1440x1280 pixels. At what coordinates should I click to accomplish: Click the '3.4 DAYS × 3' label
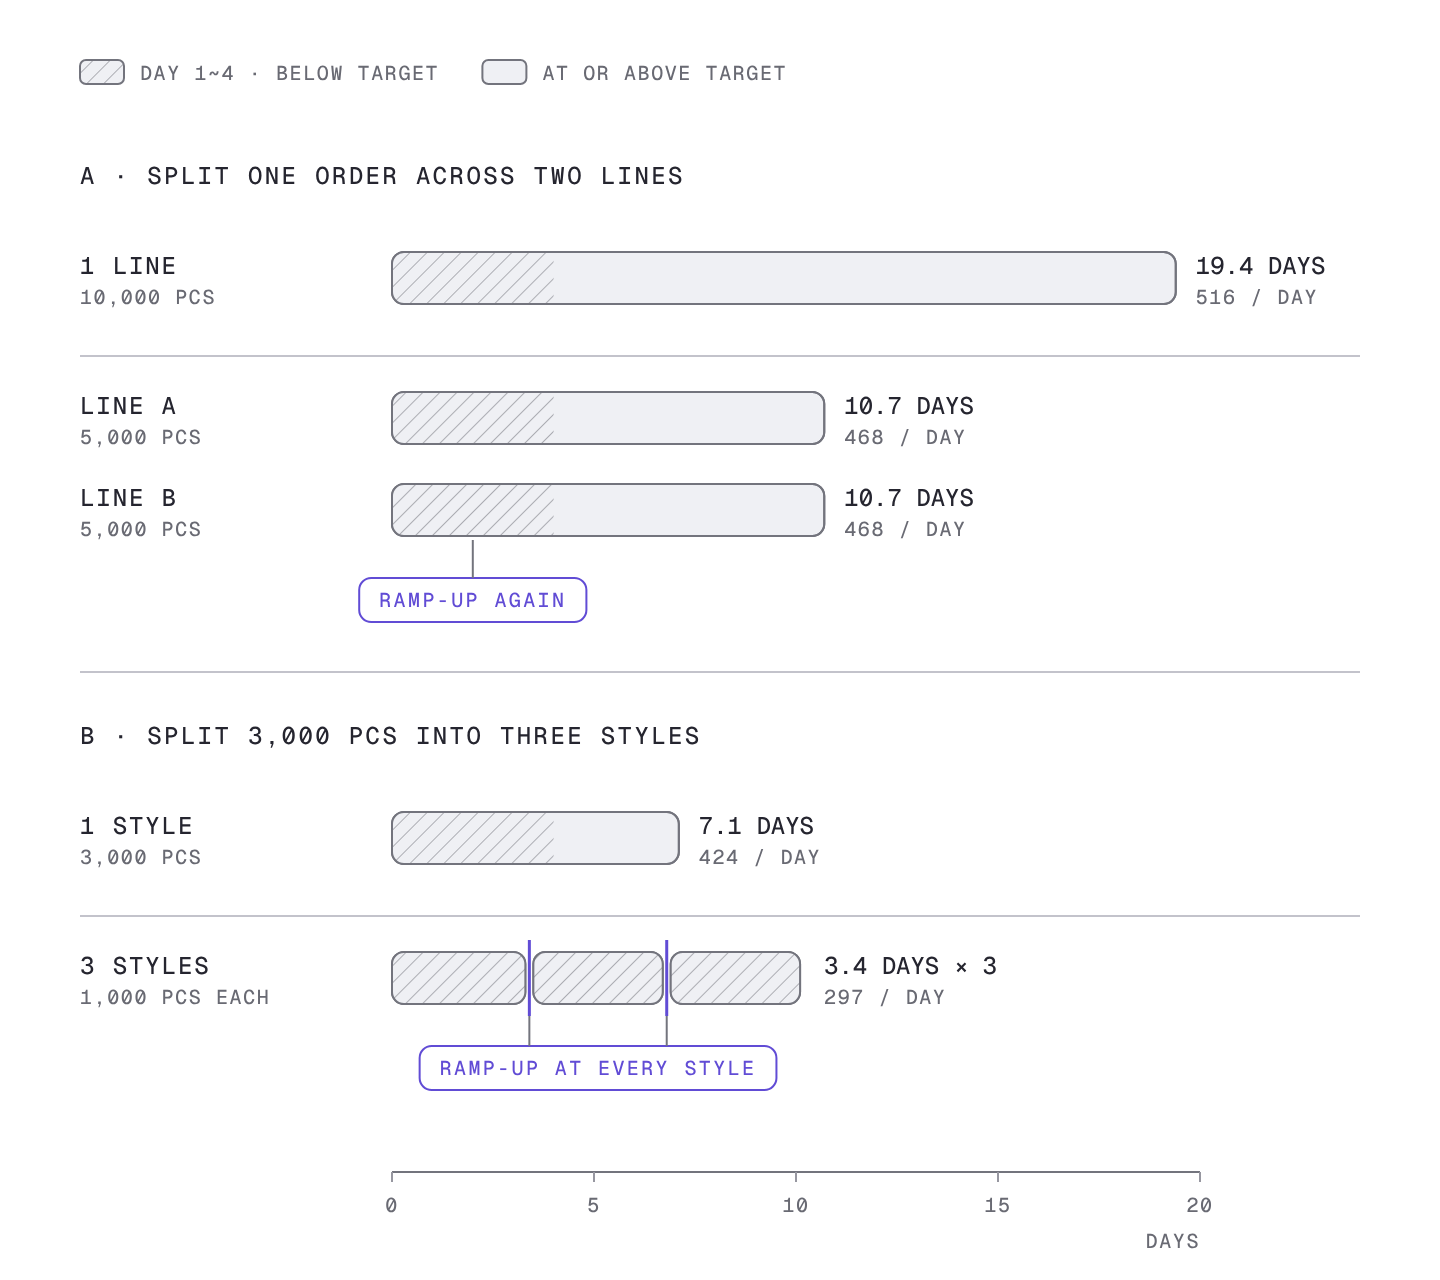[910, 966]
